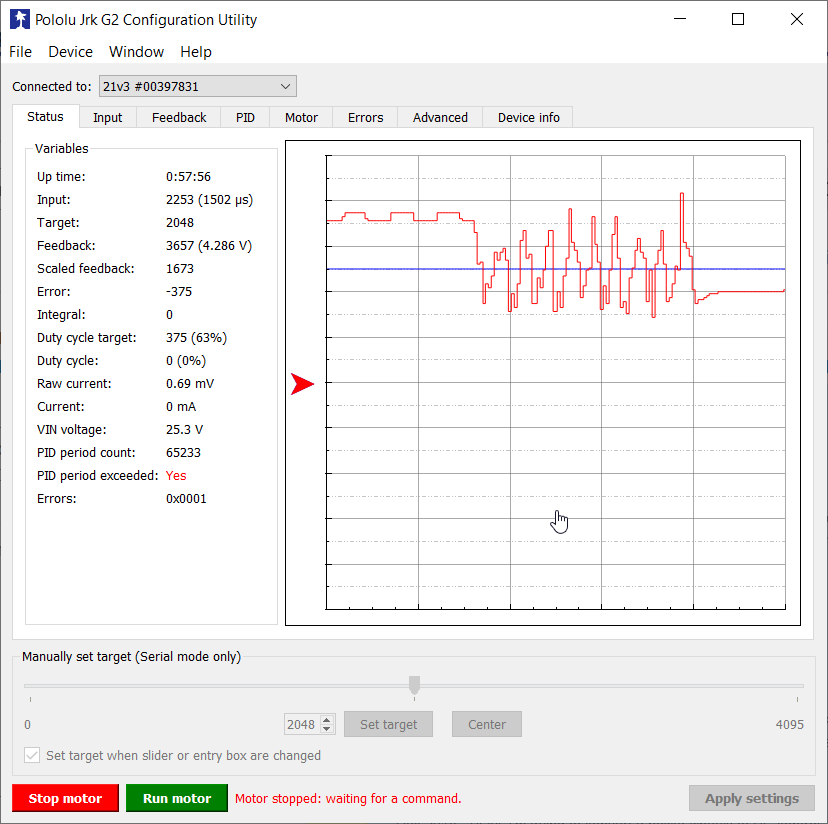Open the Device menu
The height and width of the screenshot is (824, 828).
point(70,52)
